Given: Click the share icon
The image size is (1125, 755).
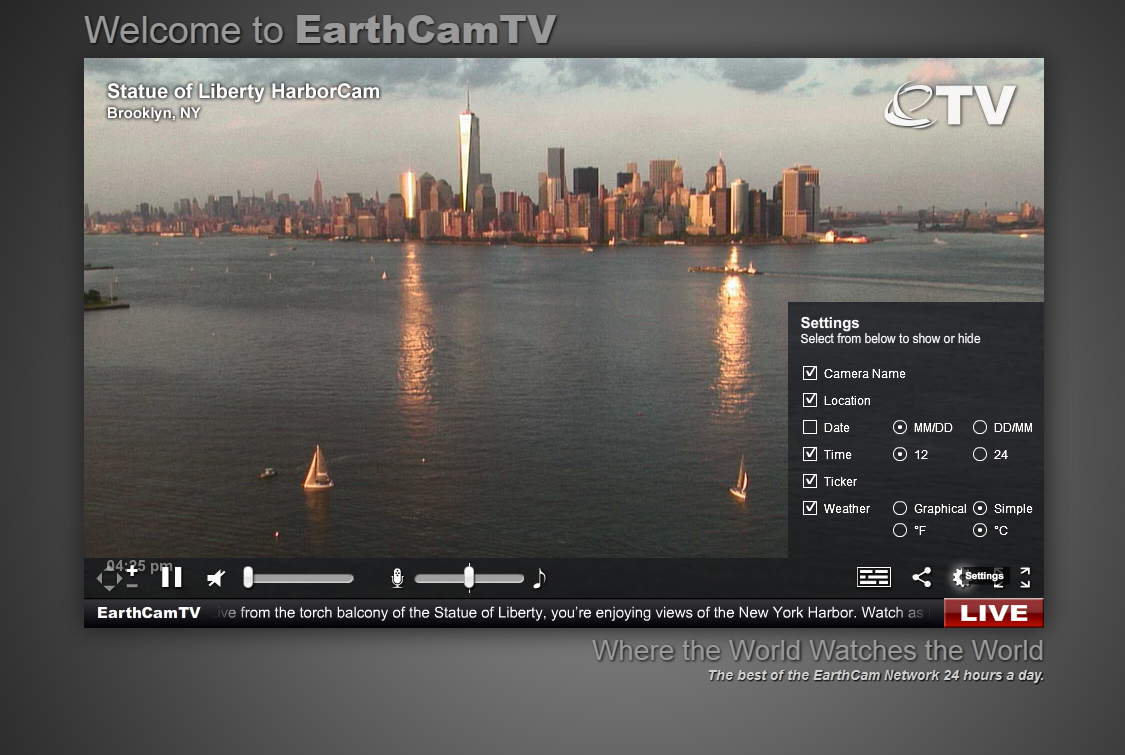Looking at the screenshot, I should coord(921,577).
